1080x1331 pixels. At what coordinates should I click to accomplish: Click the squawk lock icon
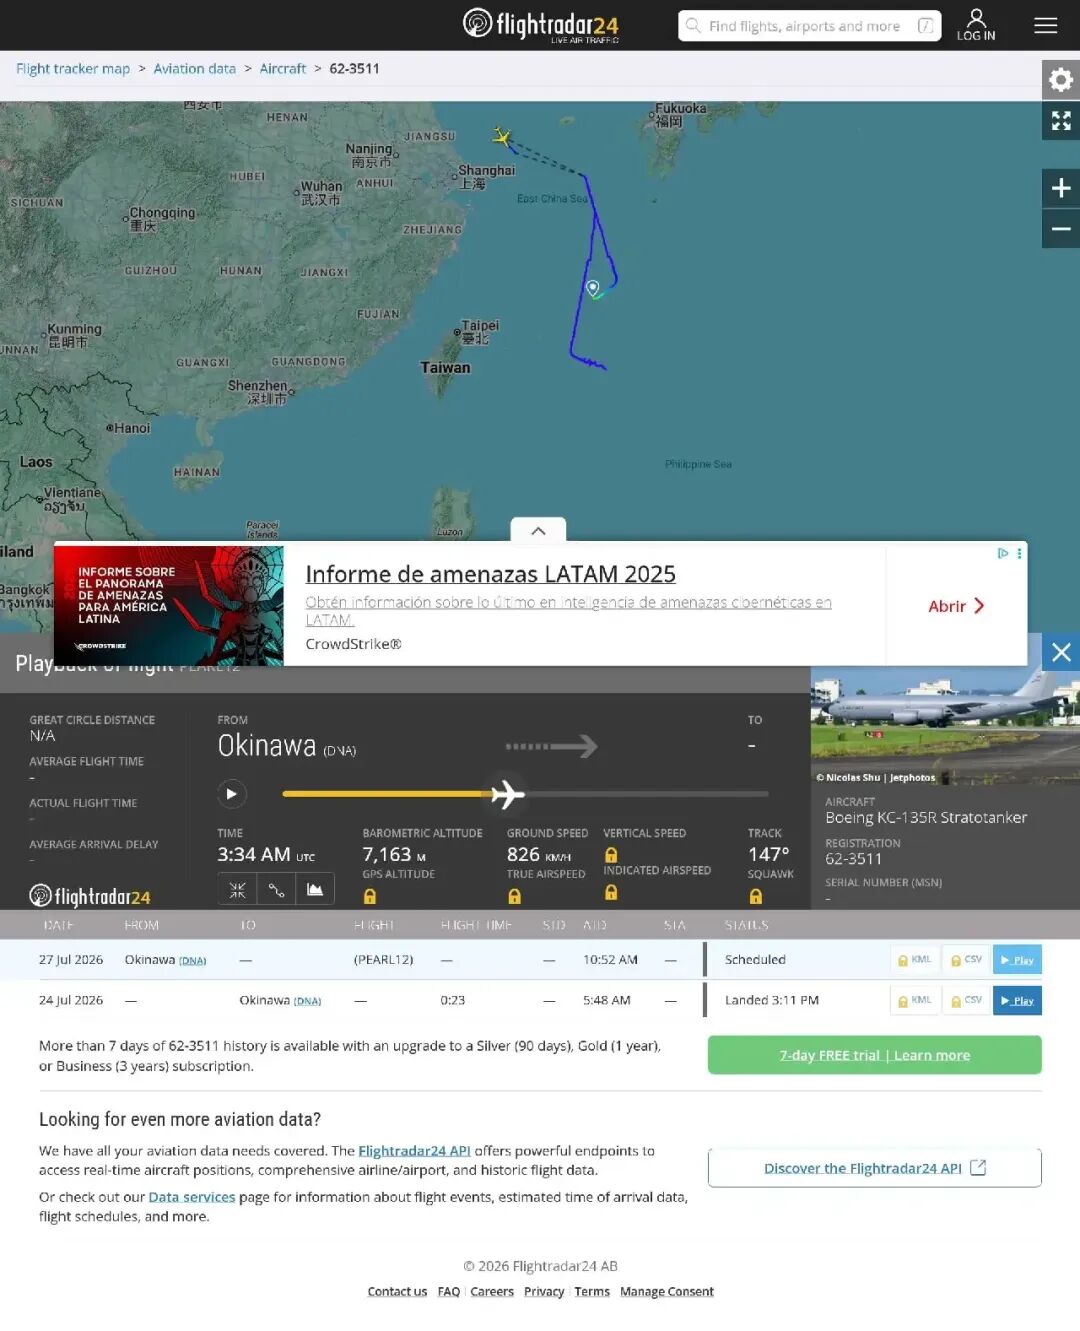pyautogui.click(x=756, y=896)
